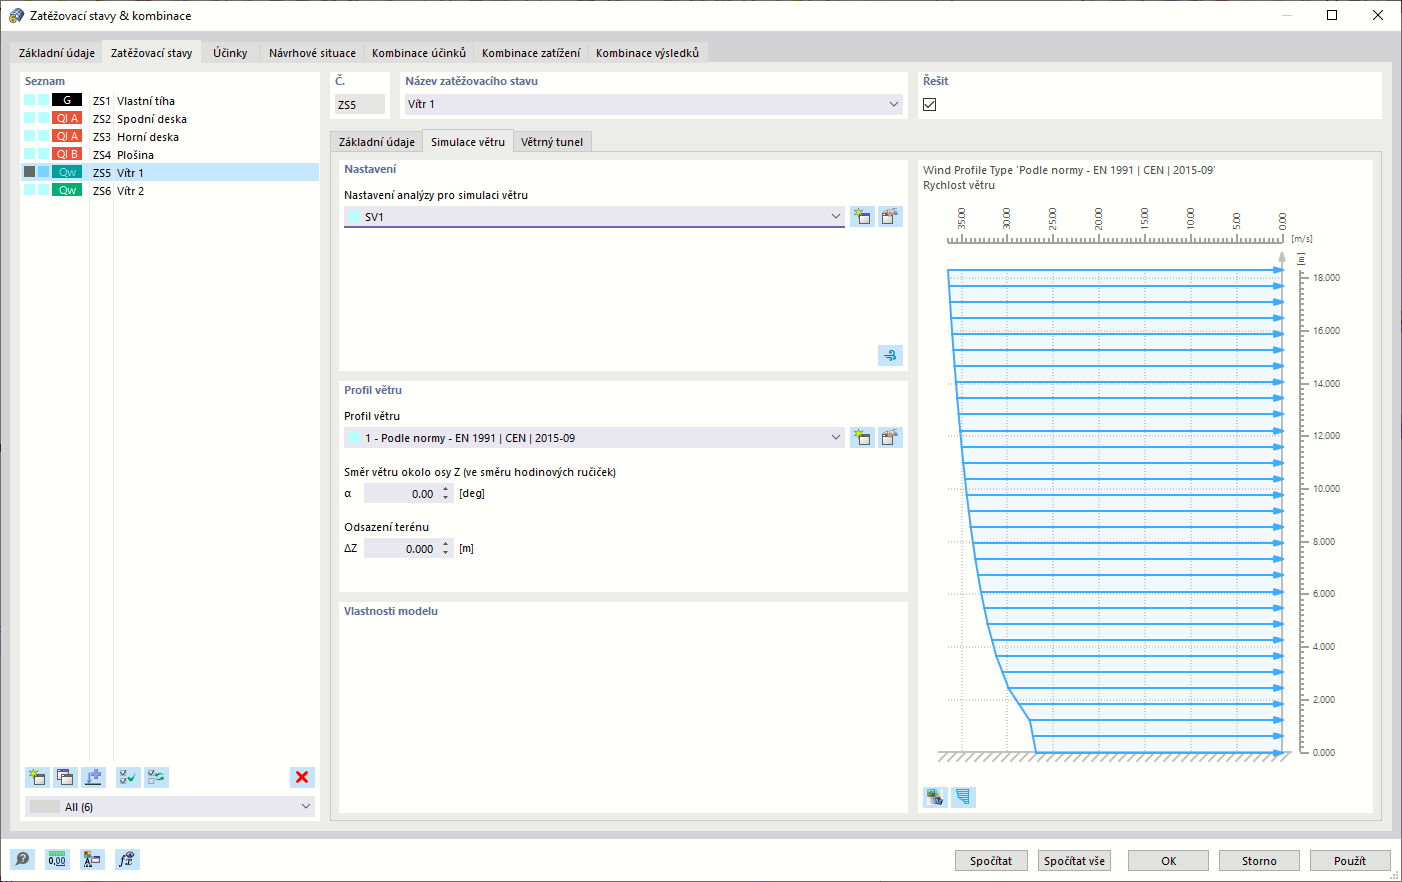Open the help speech-bubble icon
Image resolution: width=1402 pixels, height=882 pixels.
22,859
